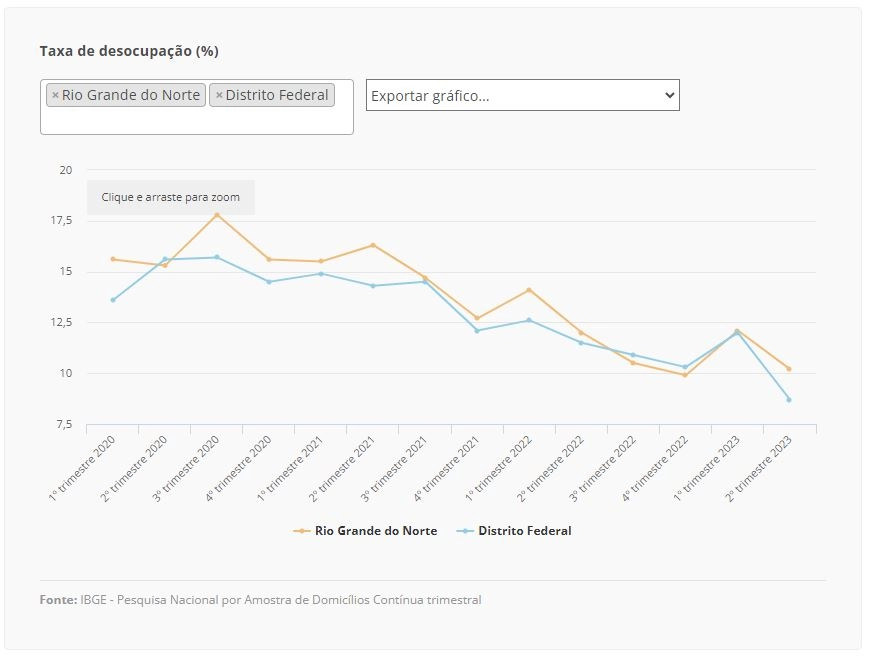
Task: Click the 3º trimestre 2020 axis label
Action: click(x=186, y=469)
